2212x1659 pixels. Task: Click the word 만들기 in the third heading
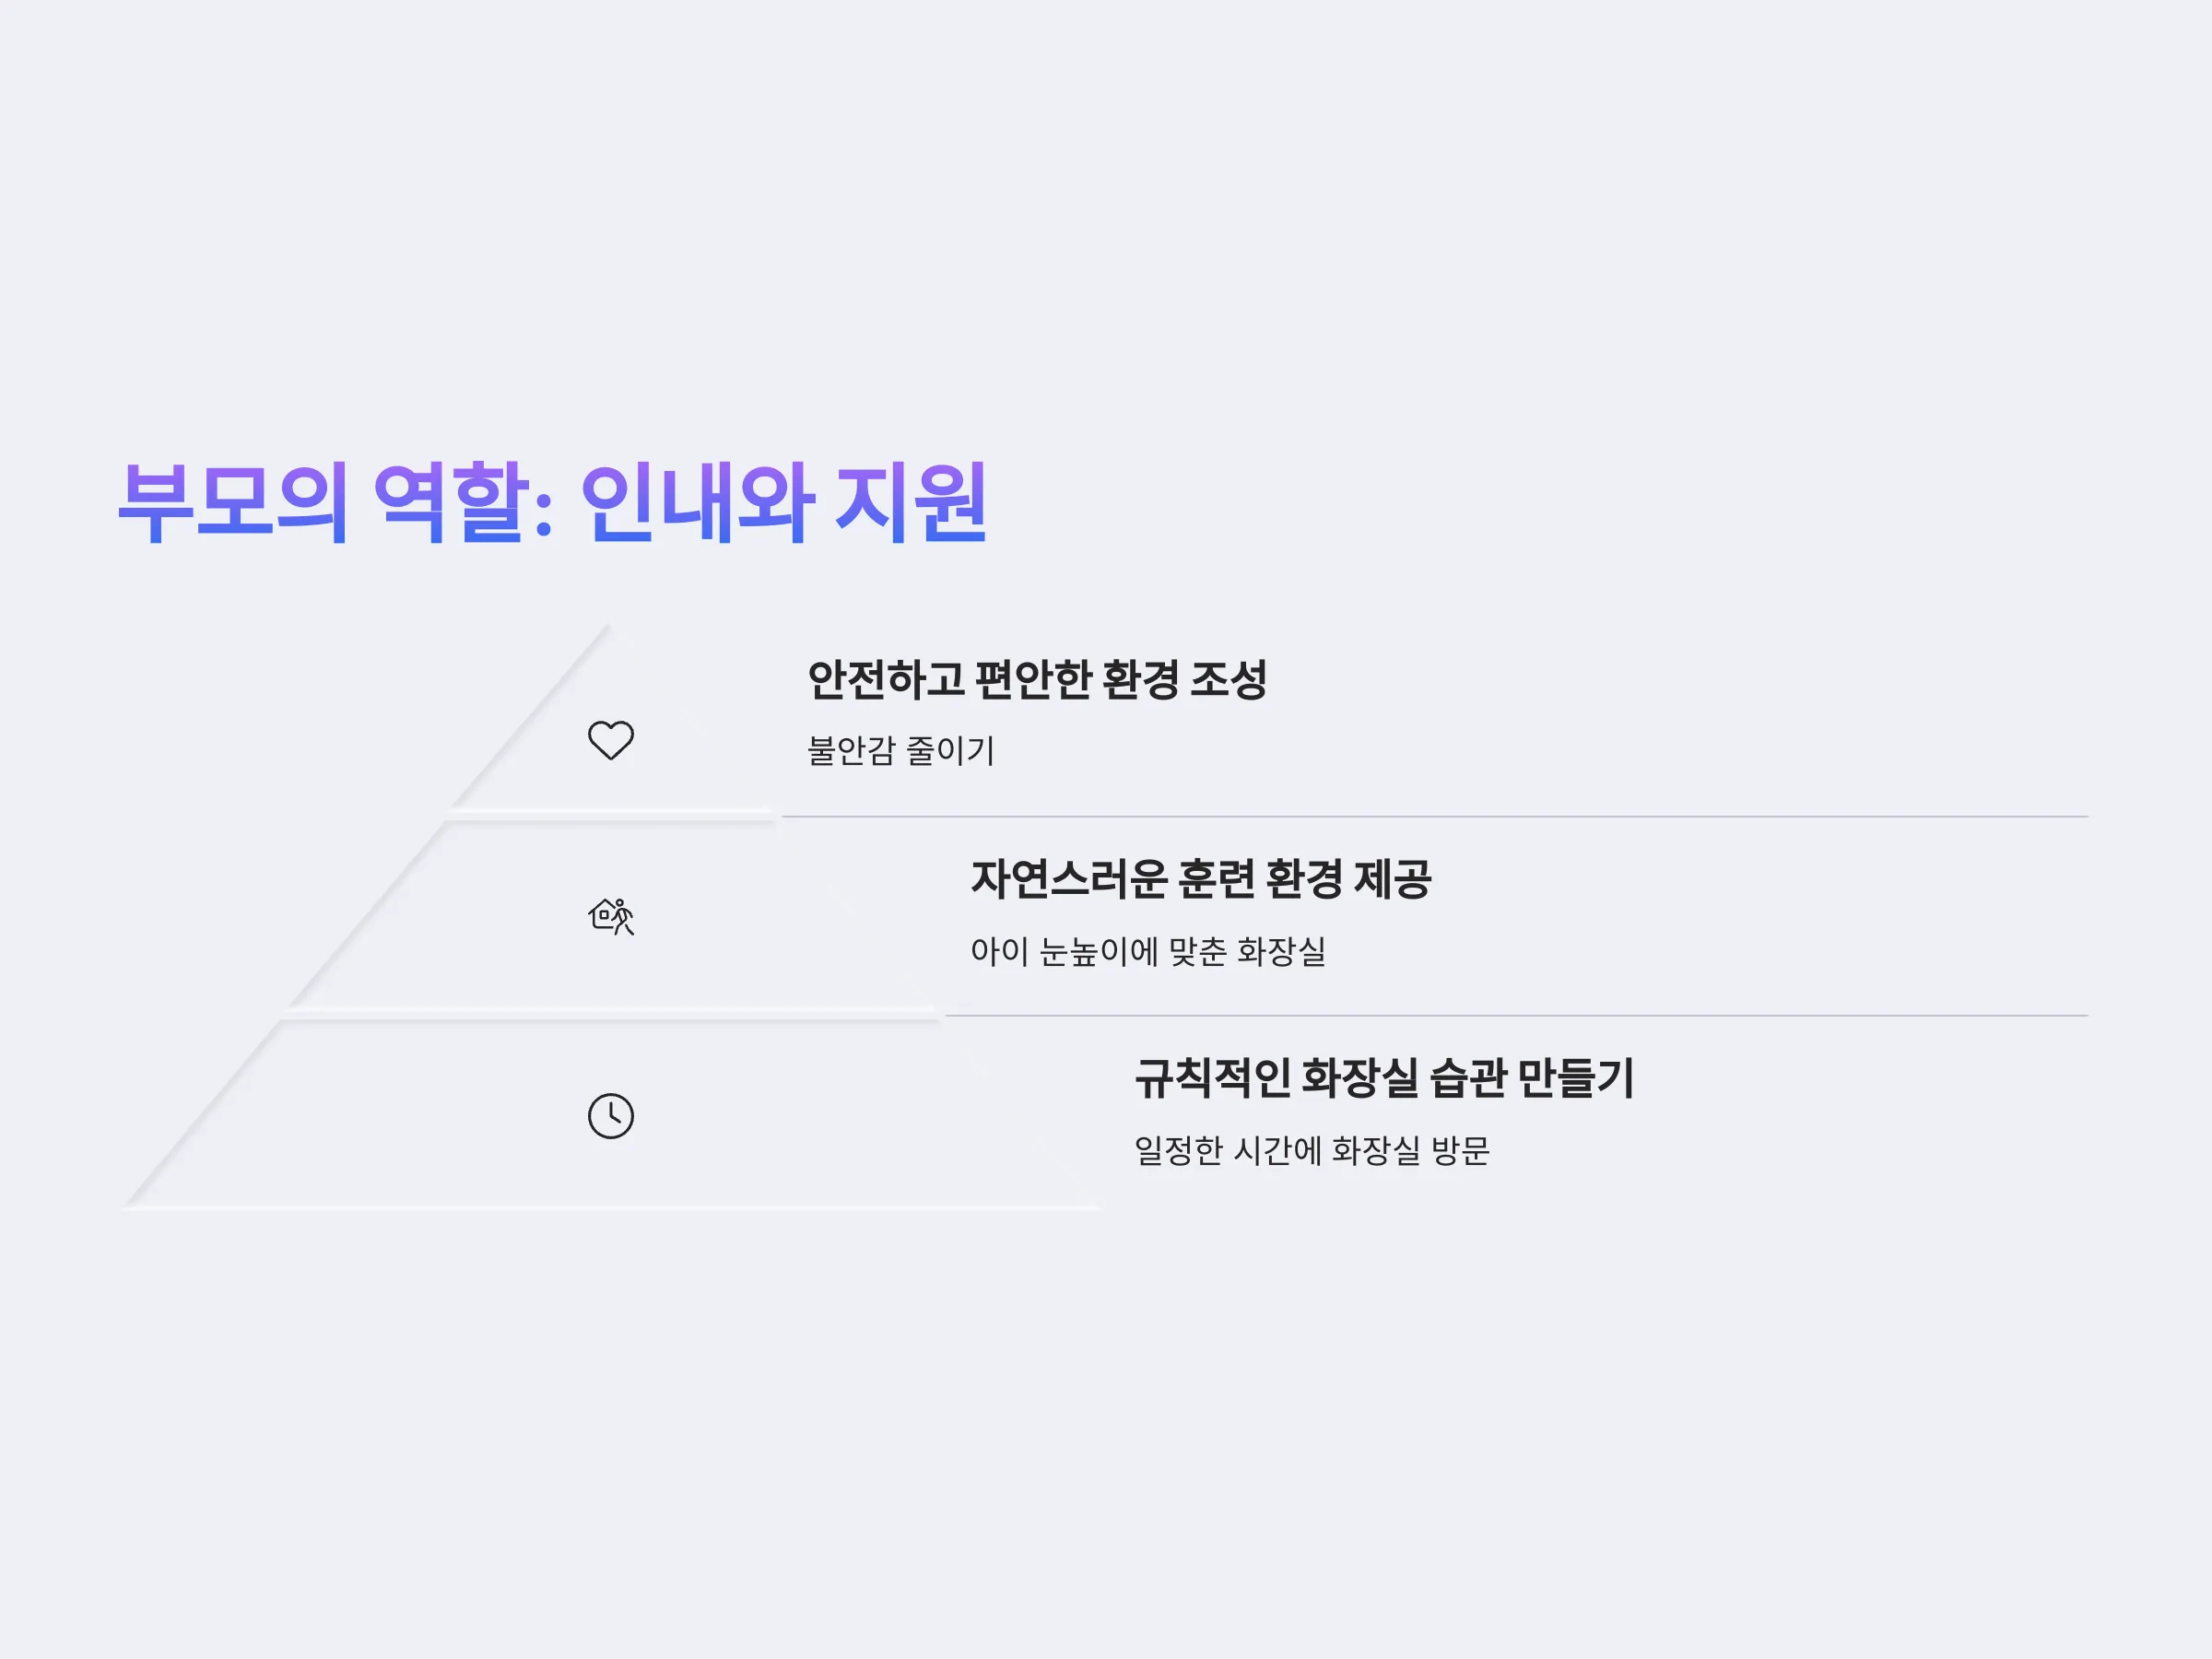click(x=1575, y=1078)
